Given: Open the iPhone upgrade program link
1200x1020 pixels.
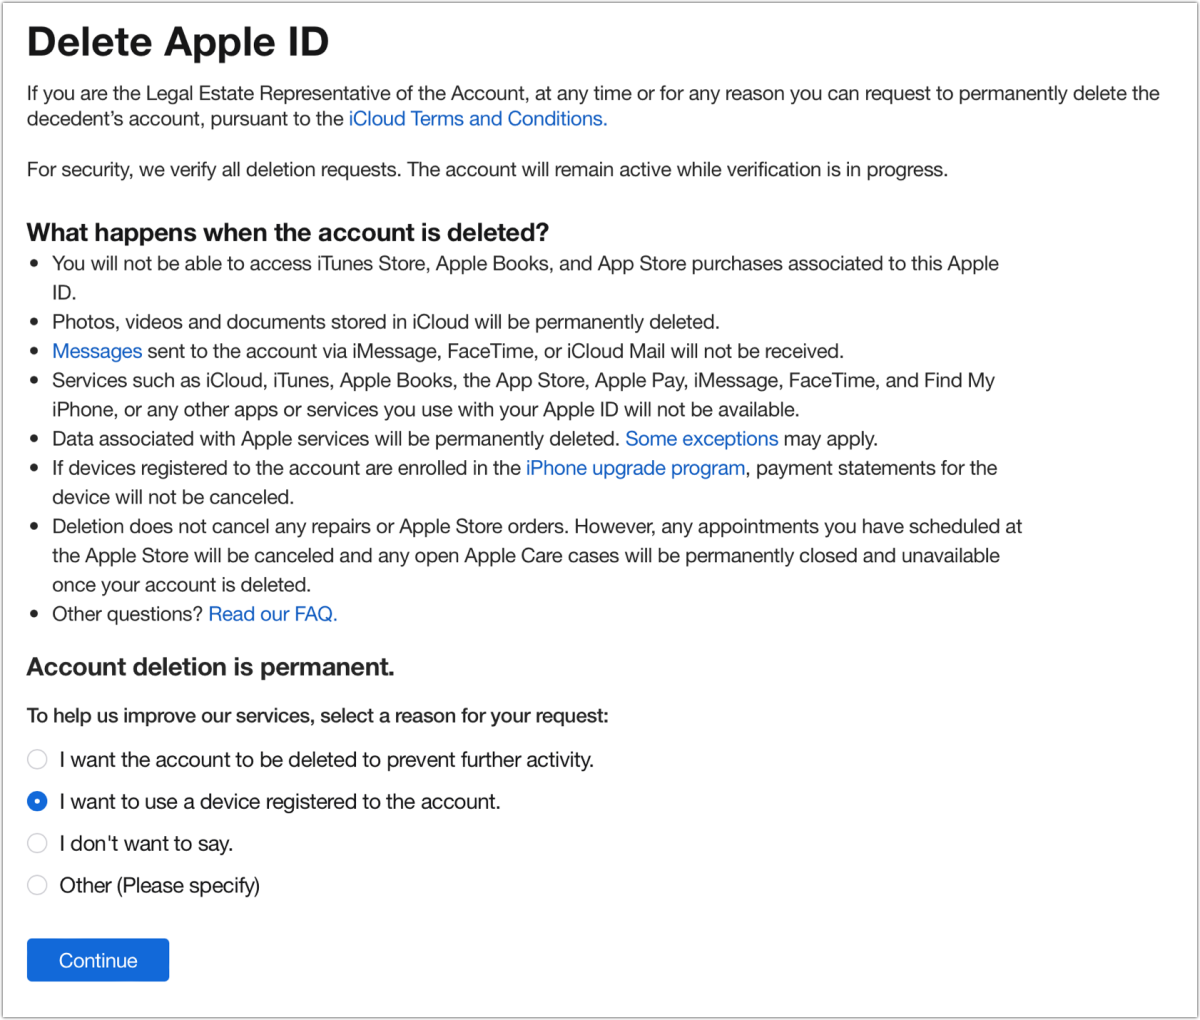Looking at the screenshot, I should 636,468.
